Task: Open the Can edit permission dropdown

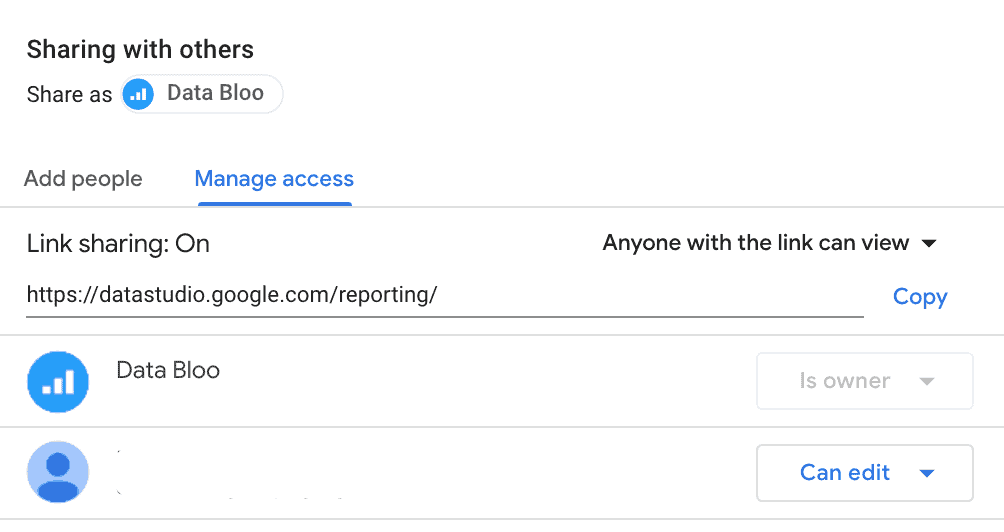Action: pyautogui.click(x=864, y=473)
